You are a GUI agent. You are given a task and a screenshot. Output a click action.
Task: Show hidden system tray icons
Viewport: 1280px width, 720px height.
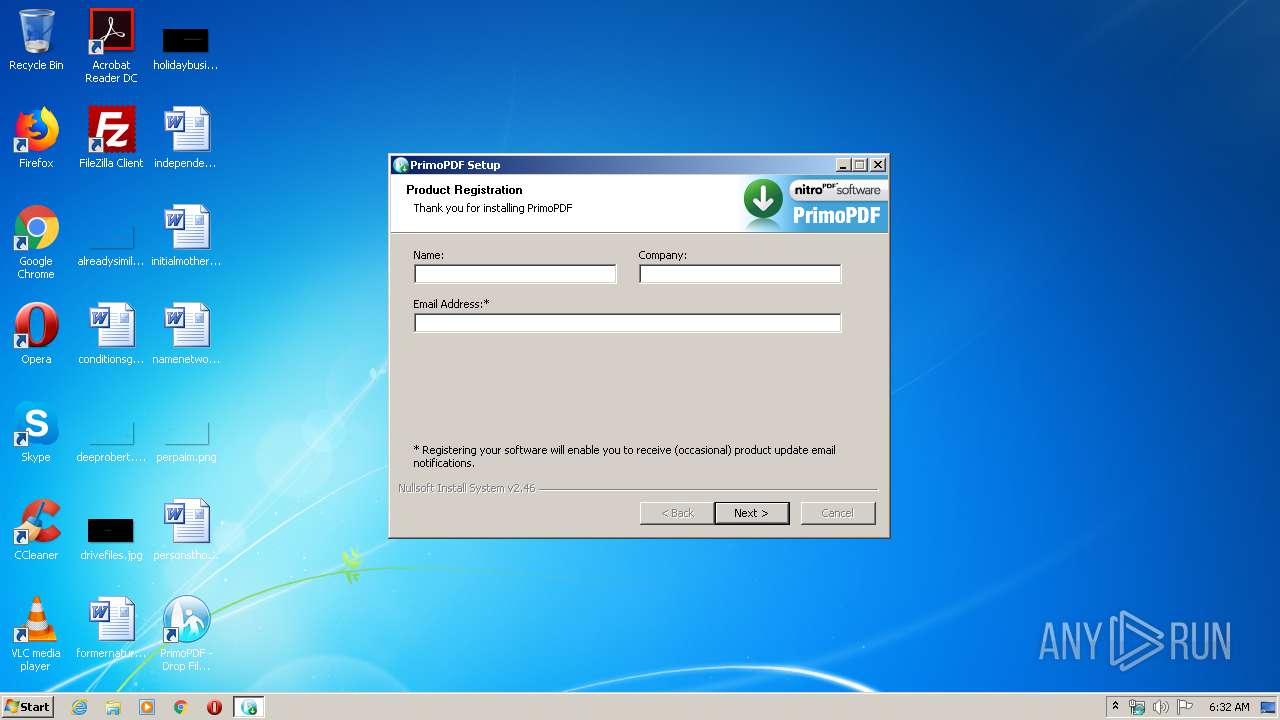point(1115,707)
